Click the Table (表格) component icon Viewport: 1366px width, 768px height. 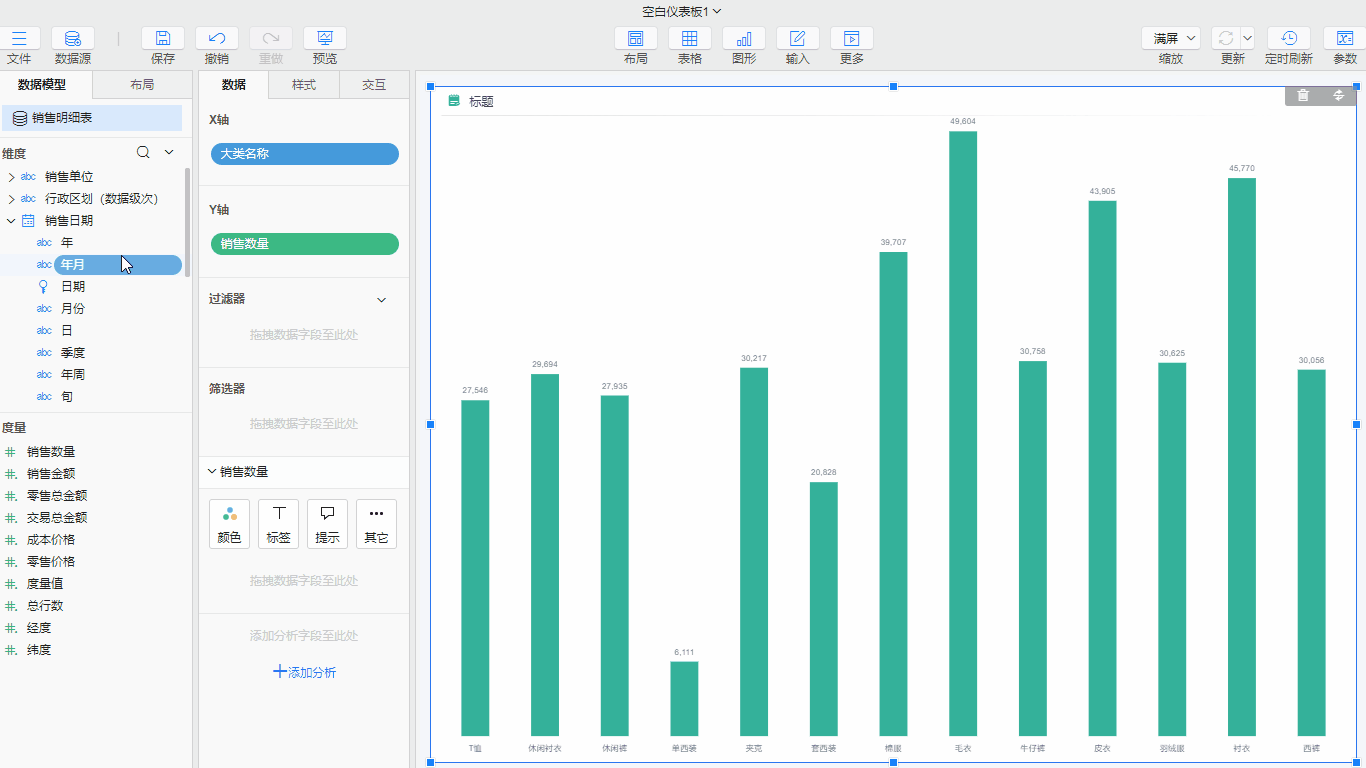pyautogui.click(x=689, y=39)
